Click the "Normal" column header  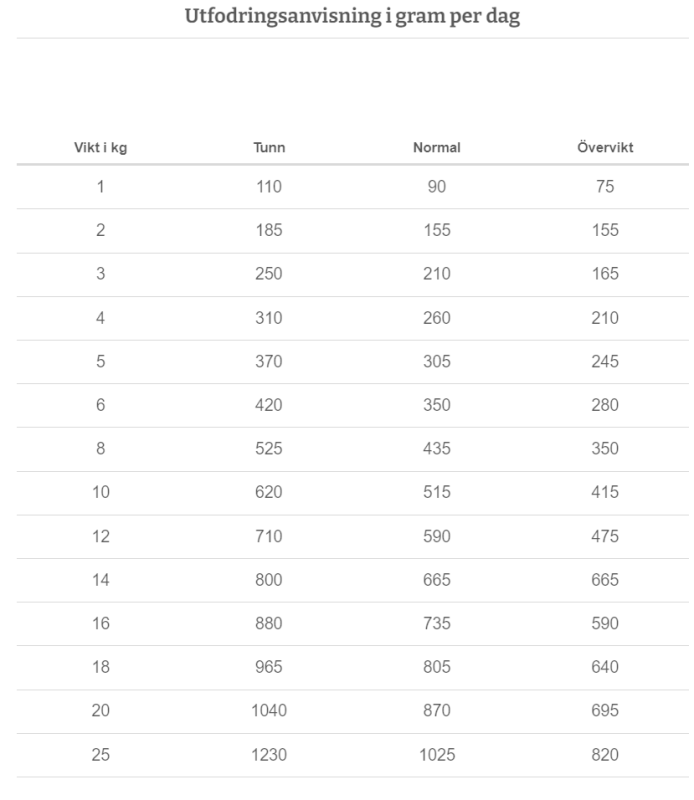(436, 148)
